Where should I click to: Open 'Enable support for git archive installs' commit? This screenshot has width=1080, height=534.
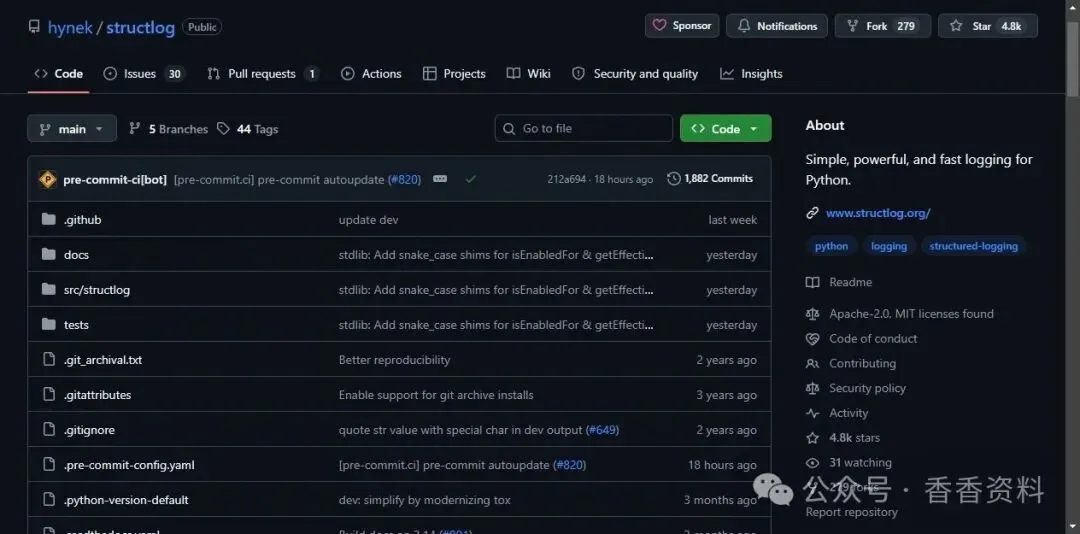436,395
